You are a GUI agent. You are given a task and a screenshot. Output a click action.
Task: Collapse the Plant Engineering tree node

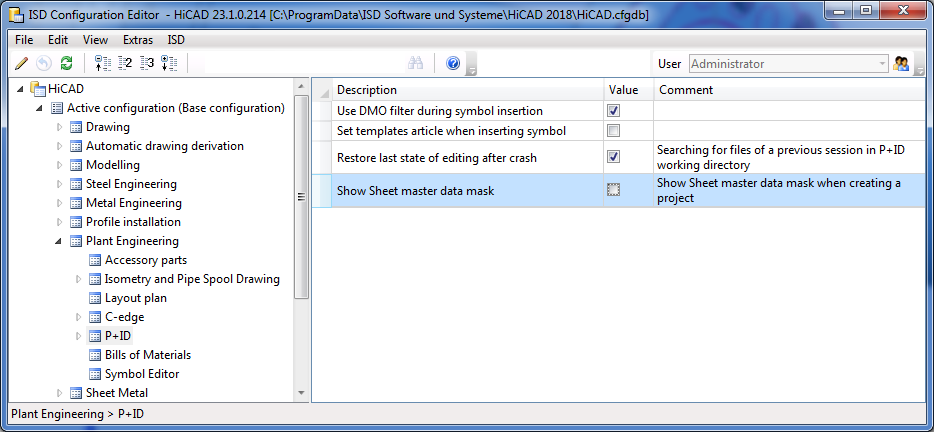(x=60, y=241)
